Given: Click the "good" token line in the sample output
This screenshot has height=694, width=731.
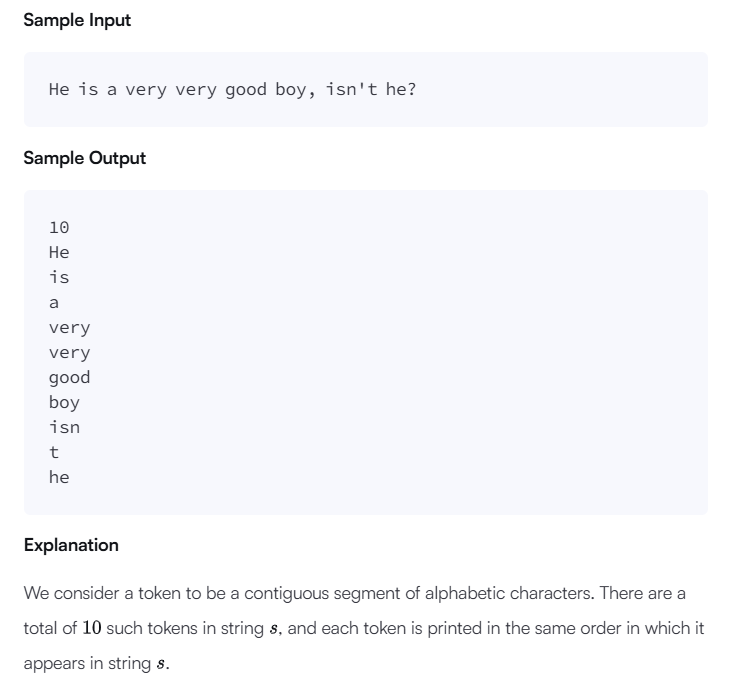Looking at the screenshot, I should (x=69, y=377).
